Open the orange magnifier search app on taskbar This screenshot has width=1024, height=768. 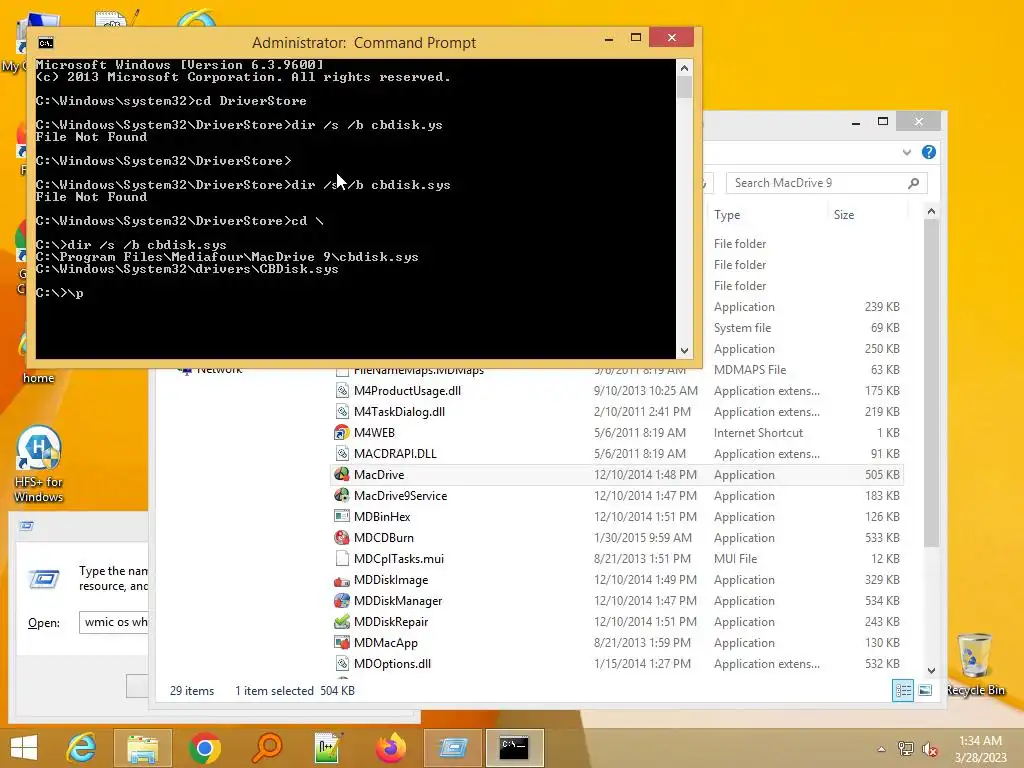(266, 748)
